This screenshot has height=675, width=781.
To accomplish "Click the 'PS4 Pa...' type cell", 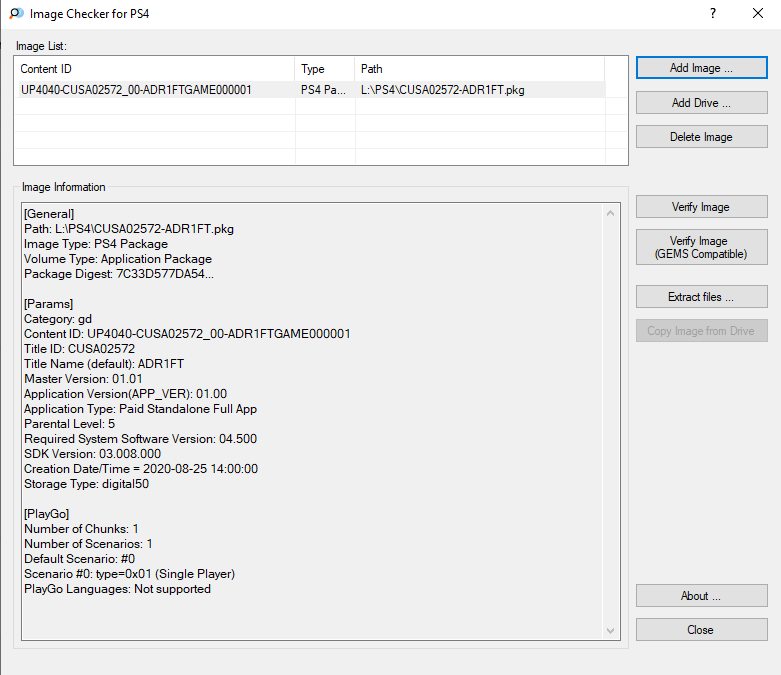I will tap(324, 90).
